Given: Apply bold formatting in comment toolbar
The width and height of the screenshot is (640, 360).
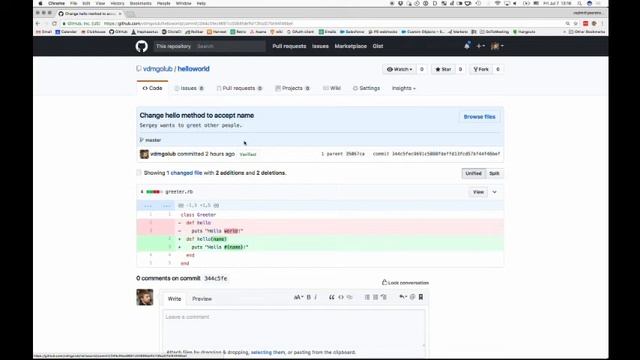Looking at the screenshot, I should point(309,297).
